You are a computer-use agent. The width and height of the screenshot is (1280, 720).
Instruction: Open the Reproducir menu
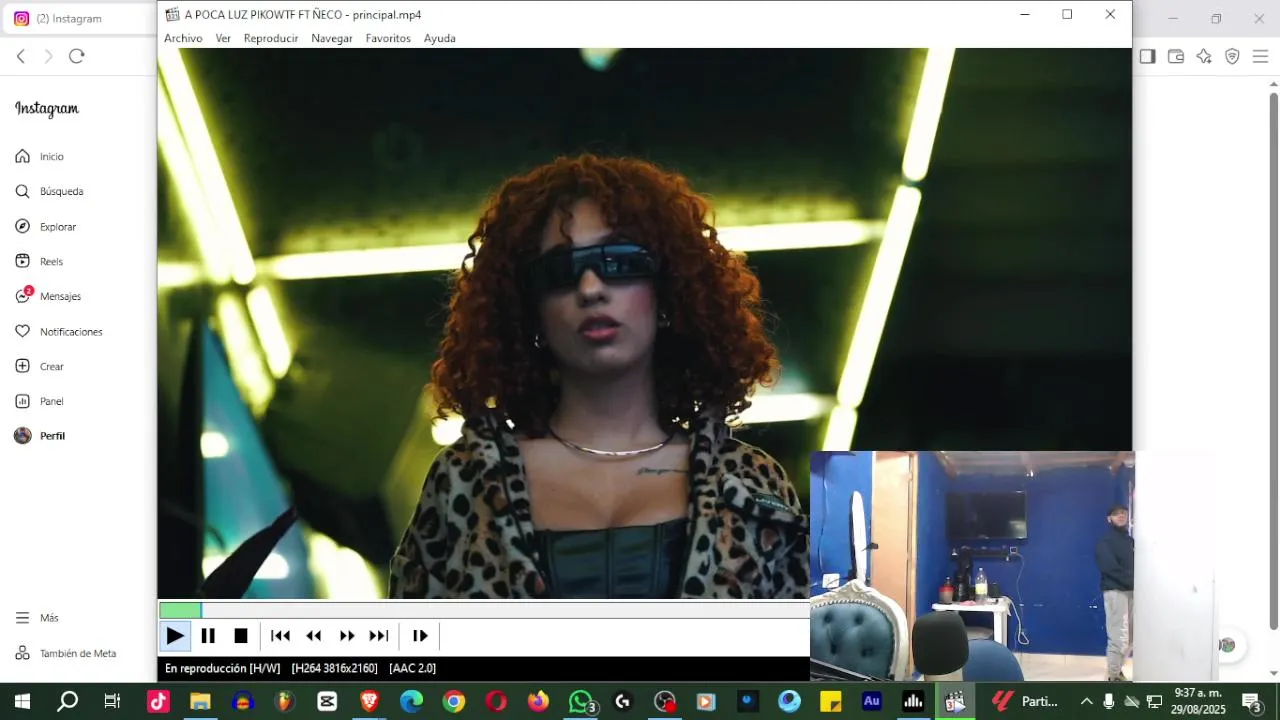271,38
